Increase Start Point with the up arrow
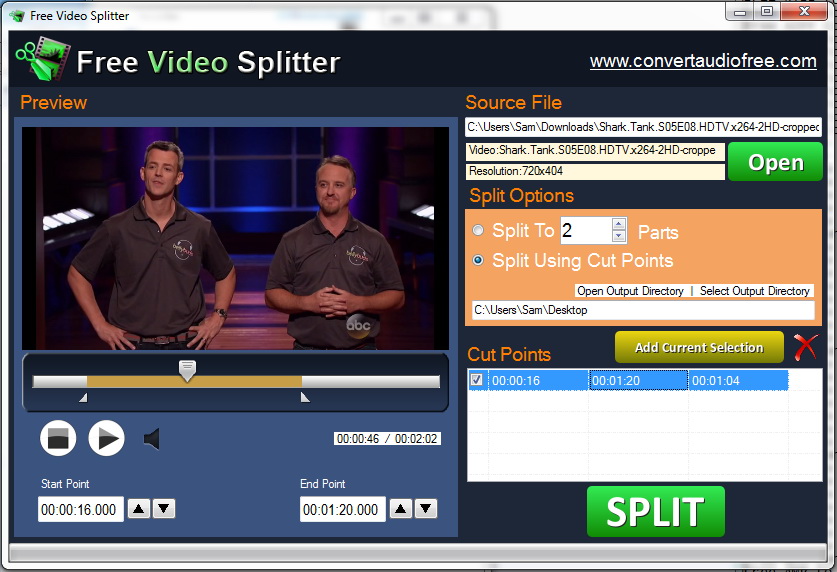 [x=139, y=509]
